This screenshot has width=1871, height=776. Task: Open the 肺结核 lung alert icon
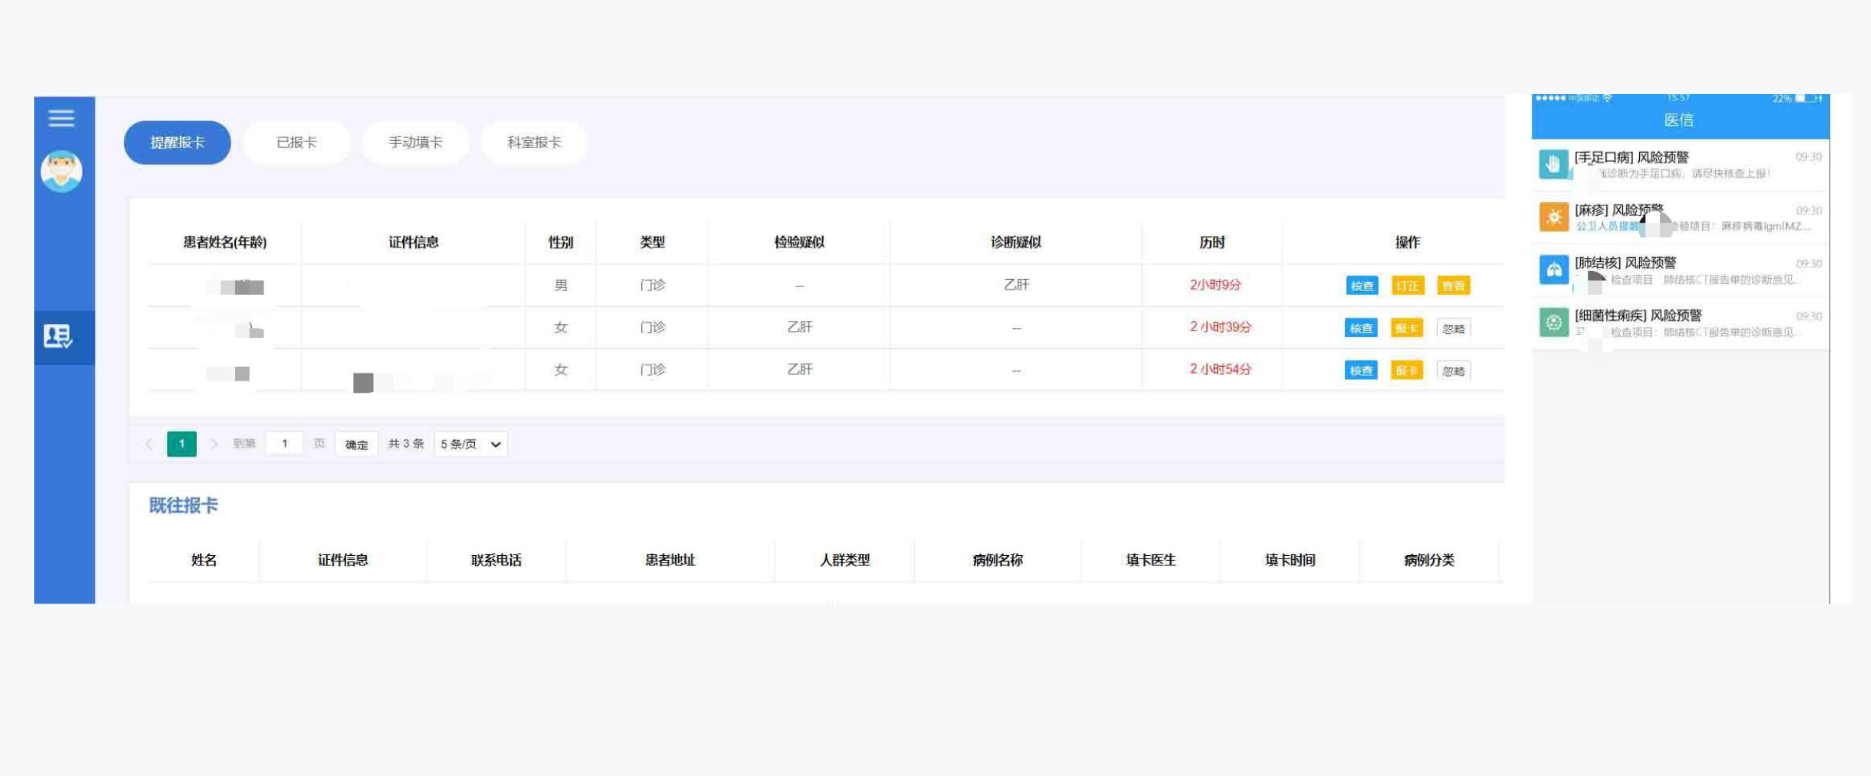(x=1553, y=270)
